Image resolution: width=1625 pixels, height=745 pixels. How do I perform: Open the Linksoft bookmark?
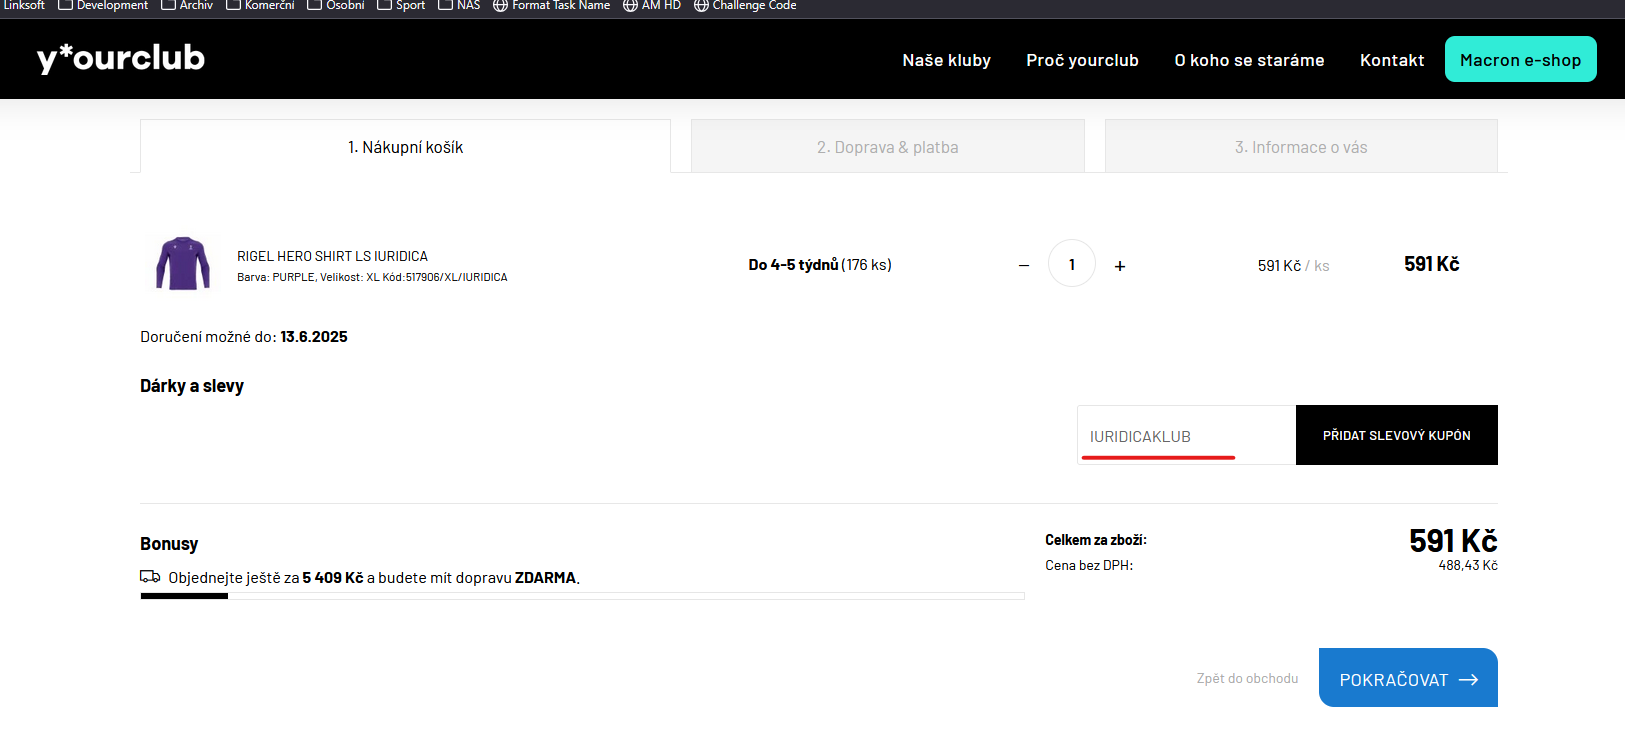23,5
